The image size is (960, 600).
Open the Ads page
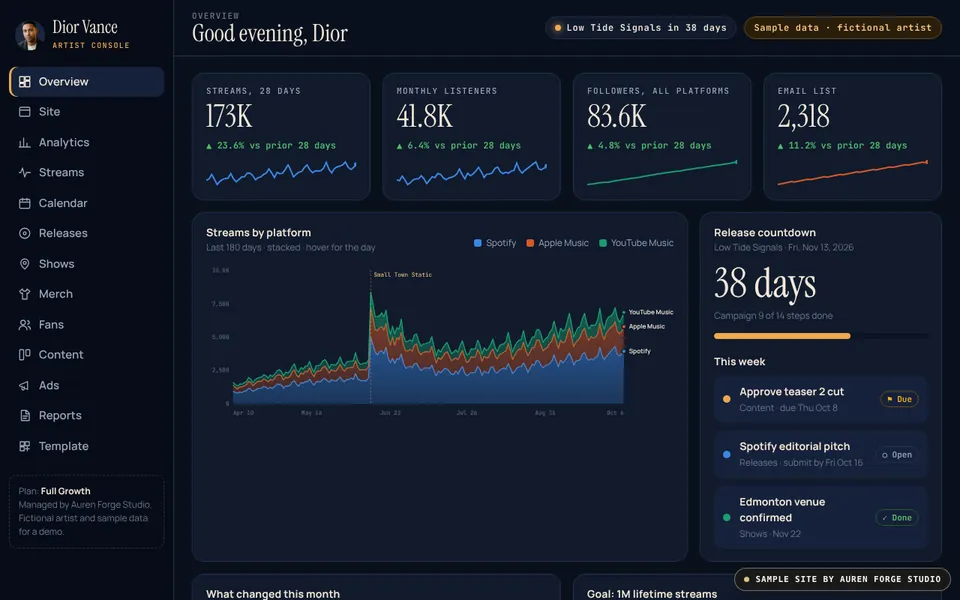pyautogui.click(x=87, y=385)
